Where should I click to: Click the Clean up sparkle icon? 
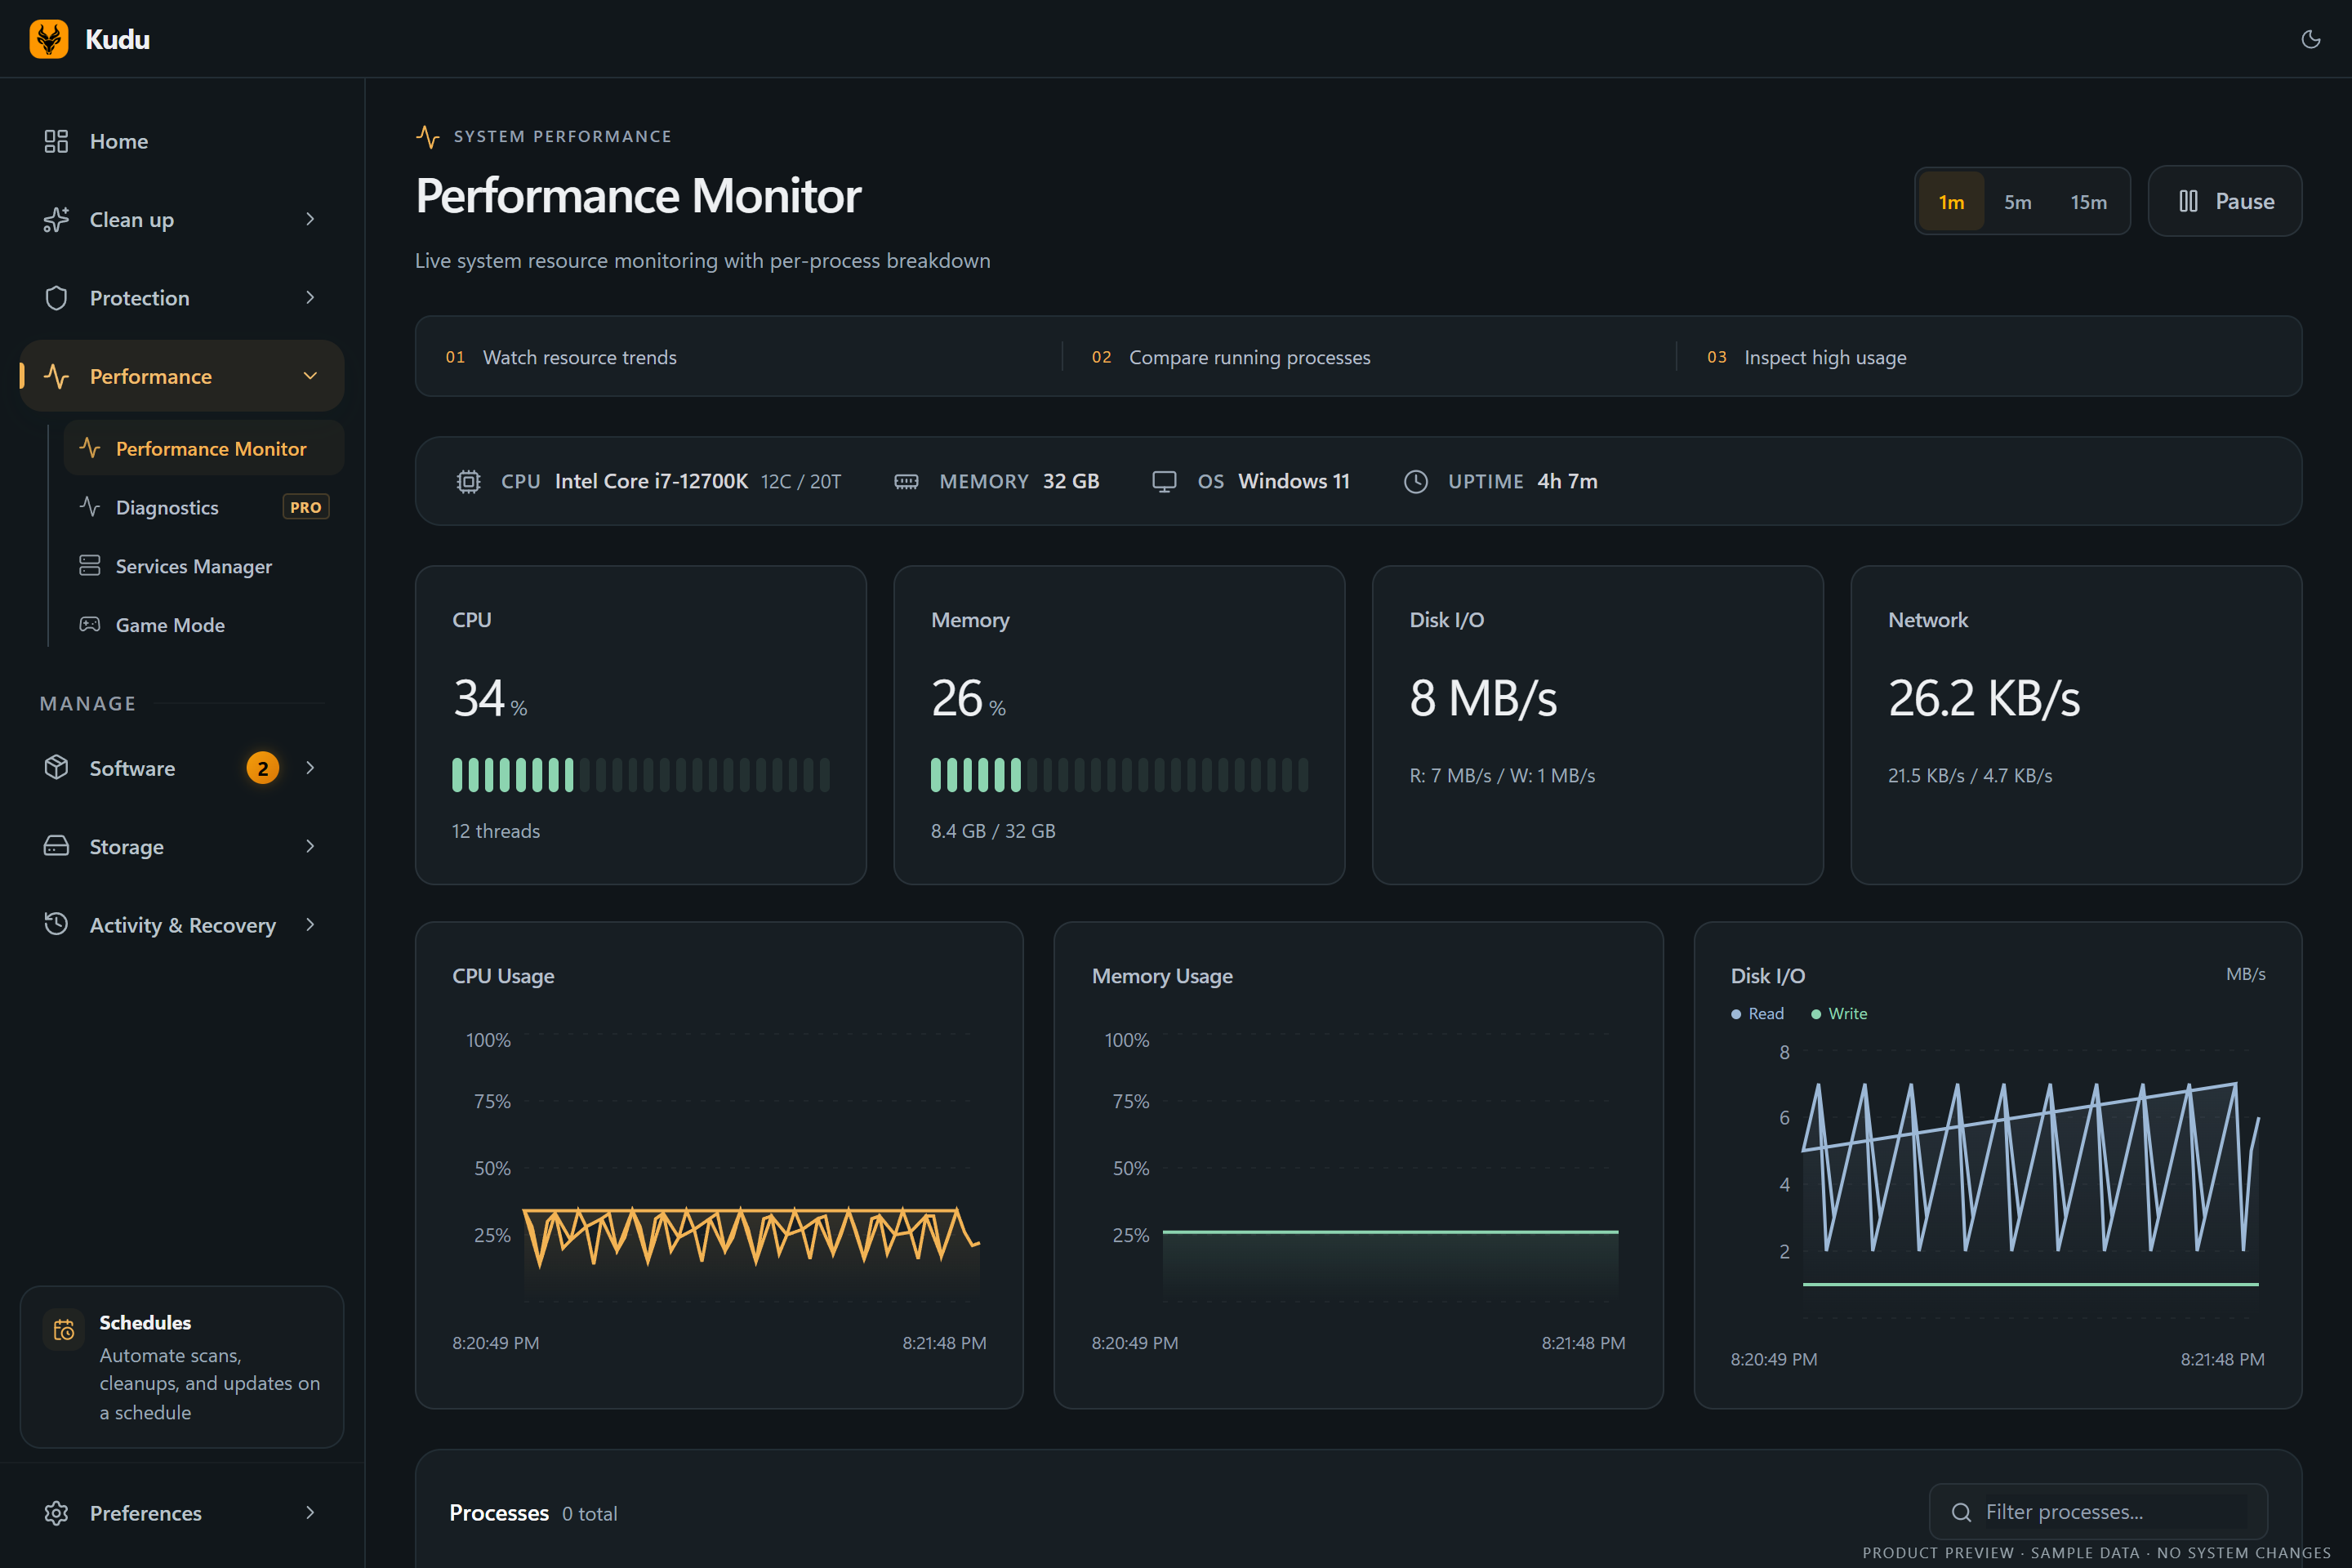click(x=56, y=219)
